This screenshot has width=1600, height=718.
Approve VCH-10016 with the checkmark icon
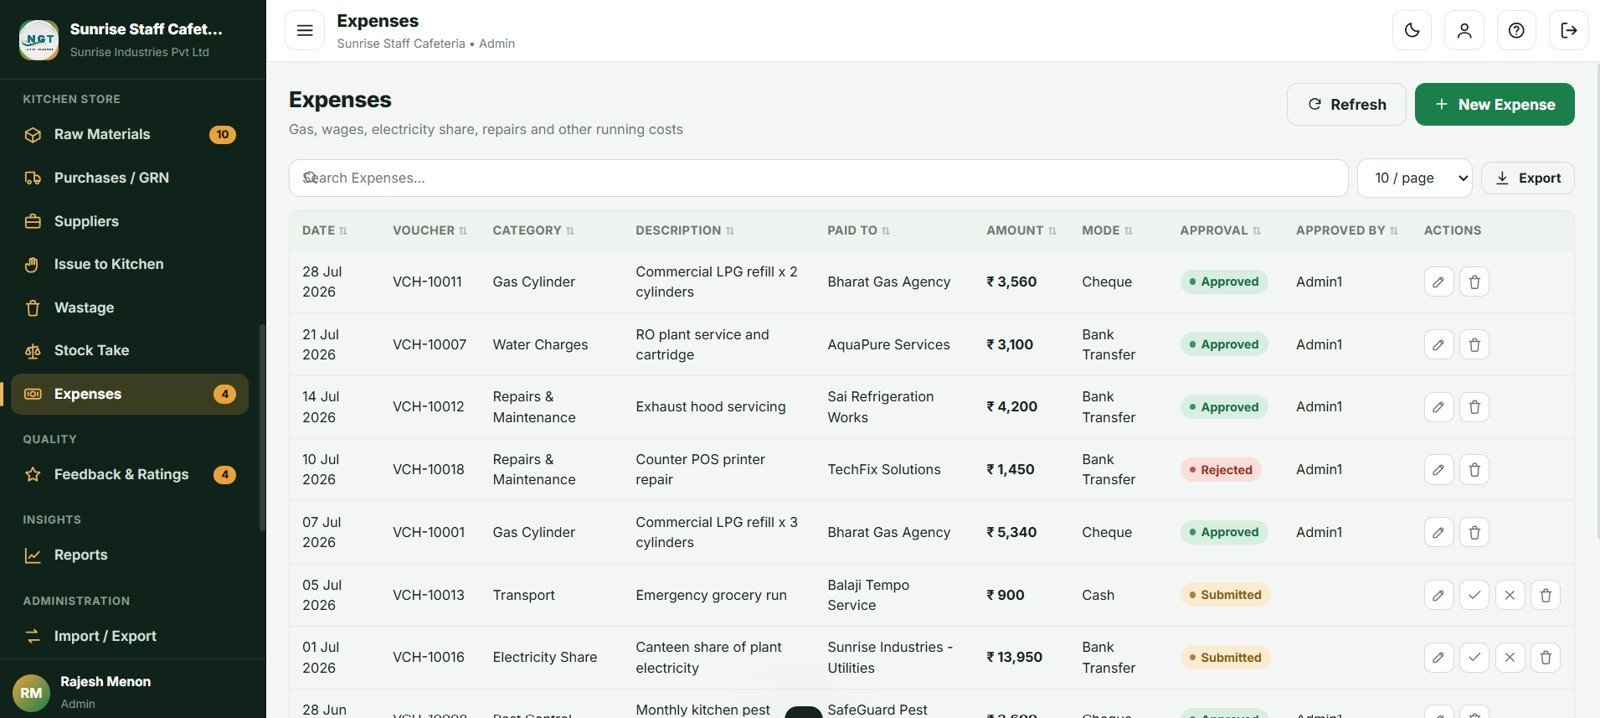(x=1474, y=657)
